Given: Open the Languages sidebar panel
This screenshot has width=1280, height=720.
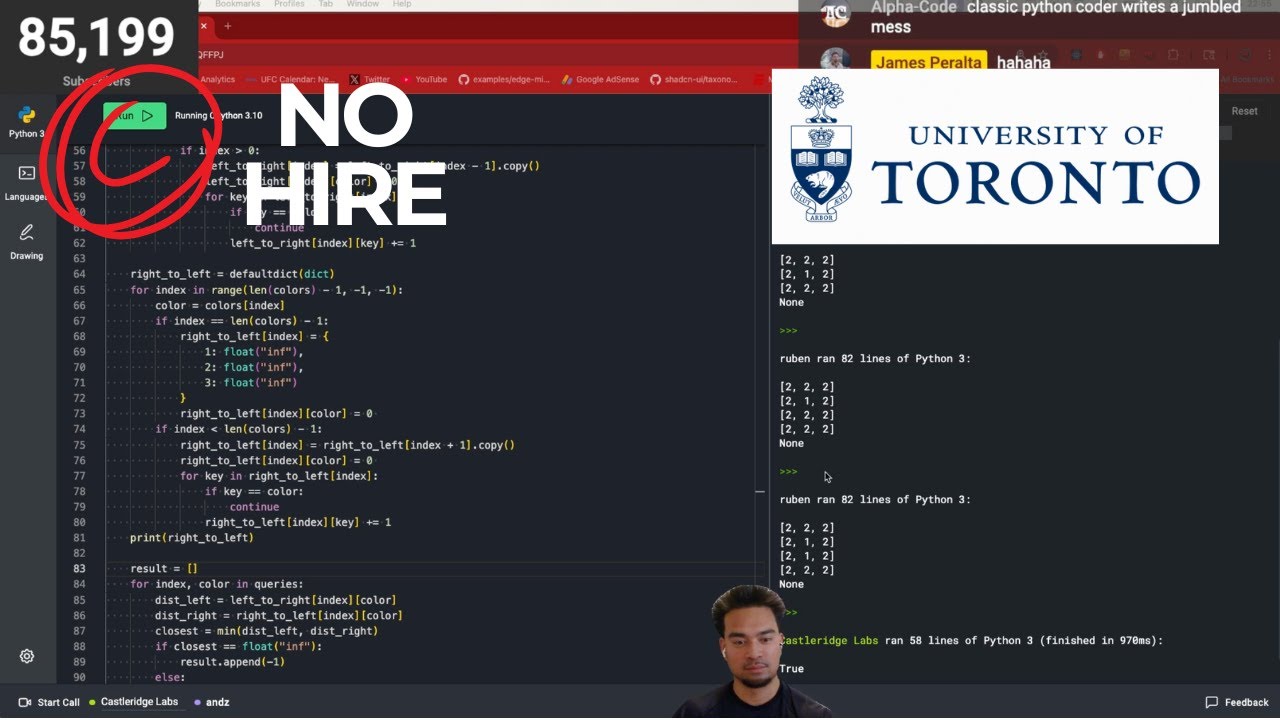Looking at the screenshot, I should (27, 183).
